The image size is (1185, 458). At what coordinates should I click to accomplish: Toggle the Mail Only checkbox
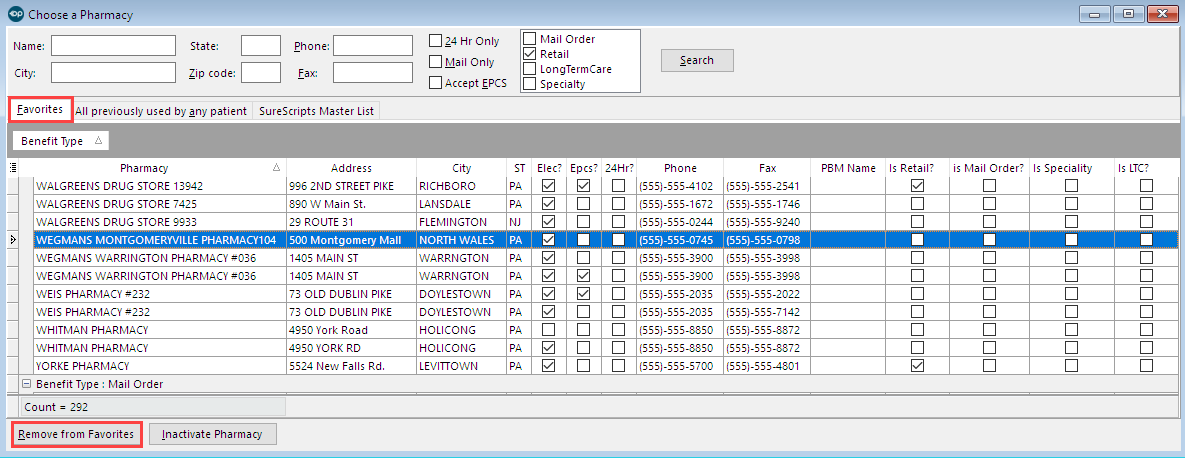(435, 62)
